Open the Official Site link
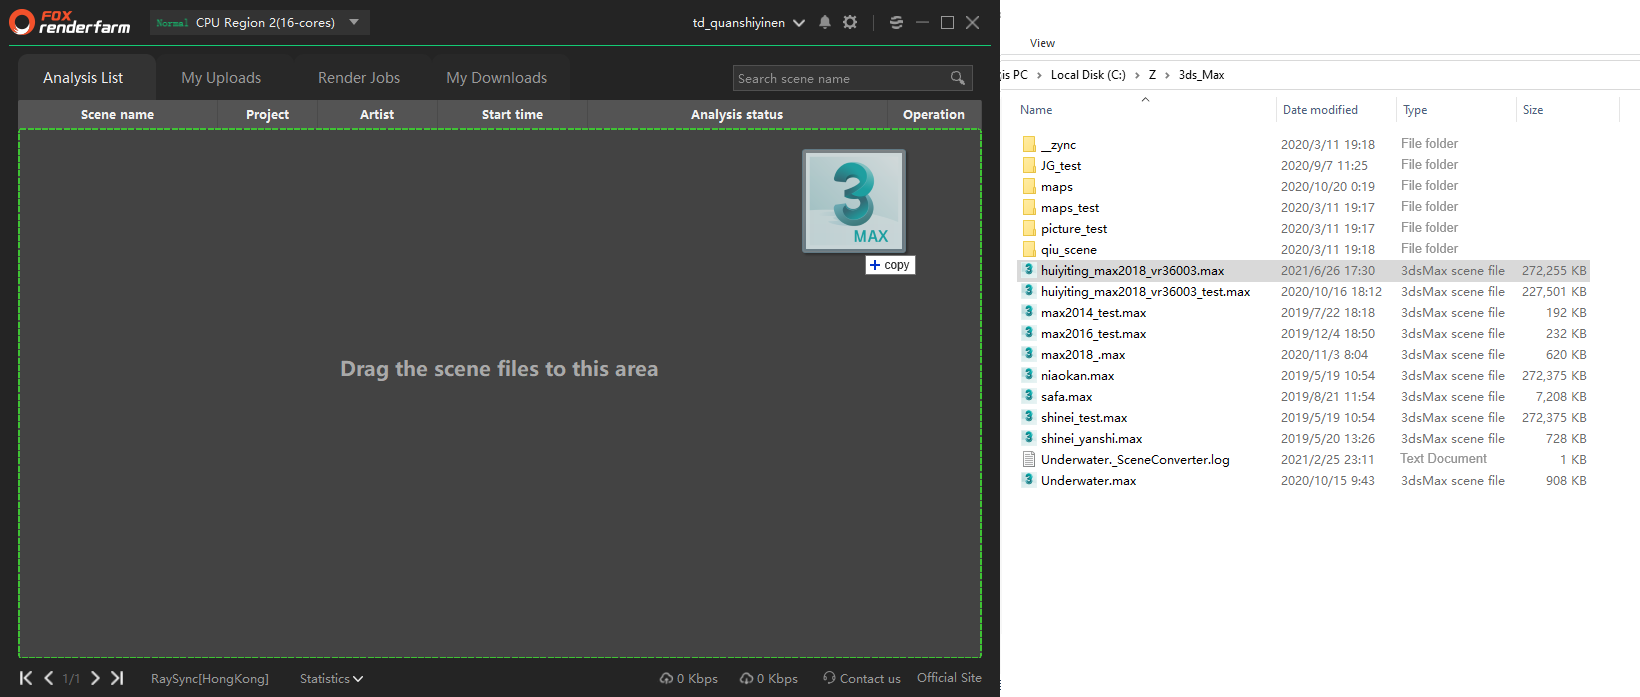Viewport: 1640px width, 697px height. pos(949,677)
